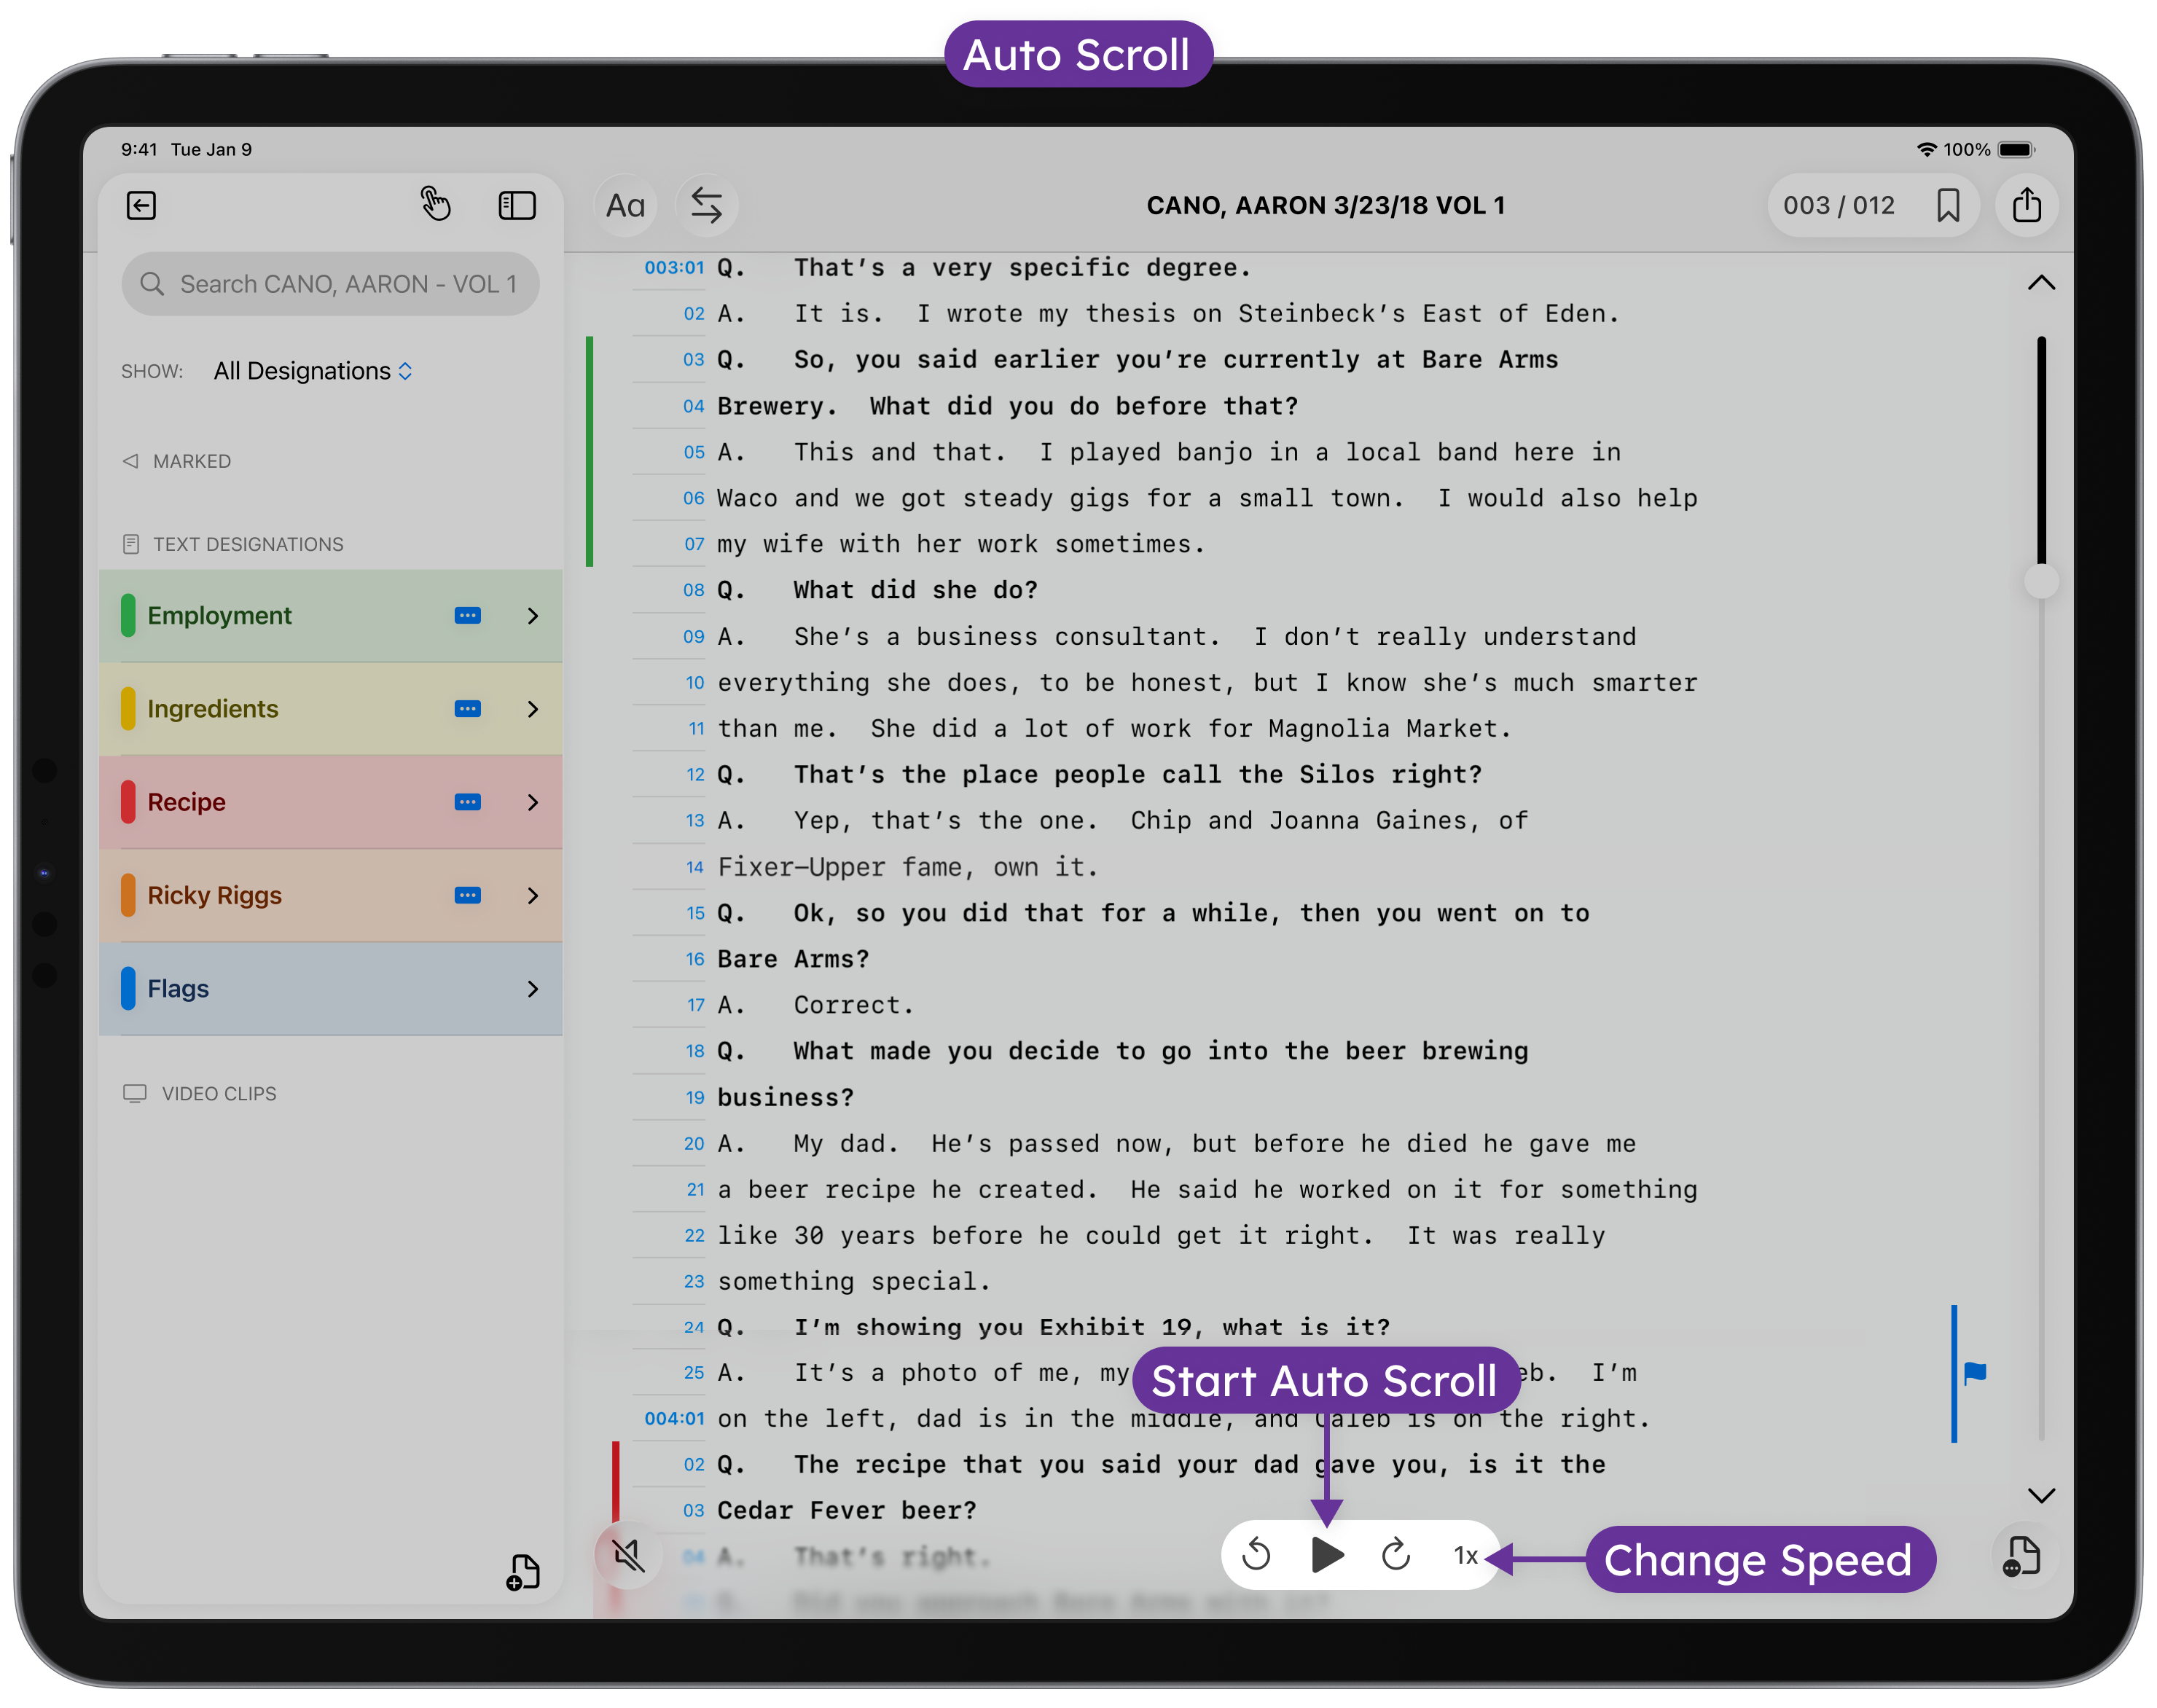Open the Aa font settings

[x=625, y=206]
